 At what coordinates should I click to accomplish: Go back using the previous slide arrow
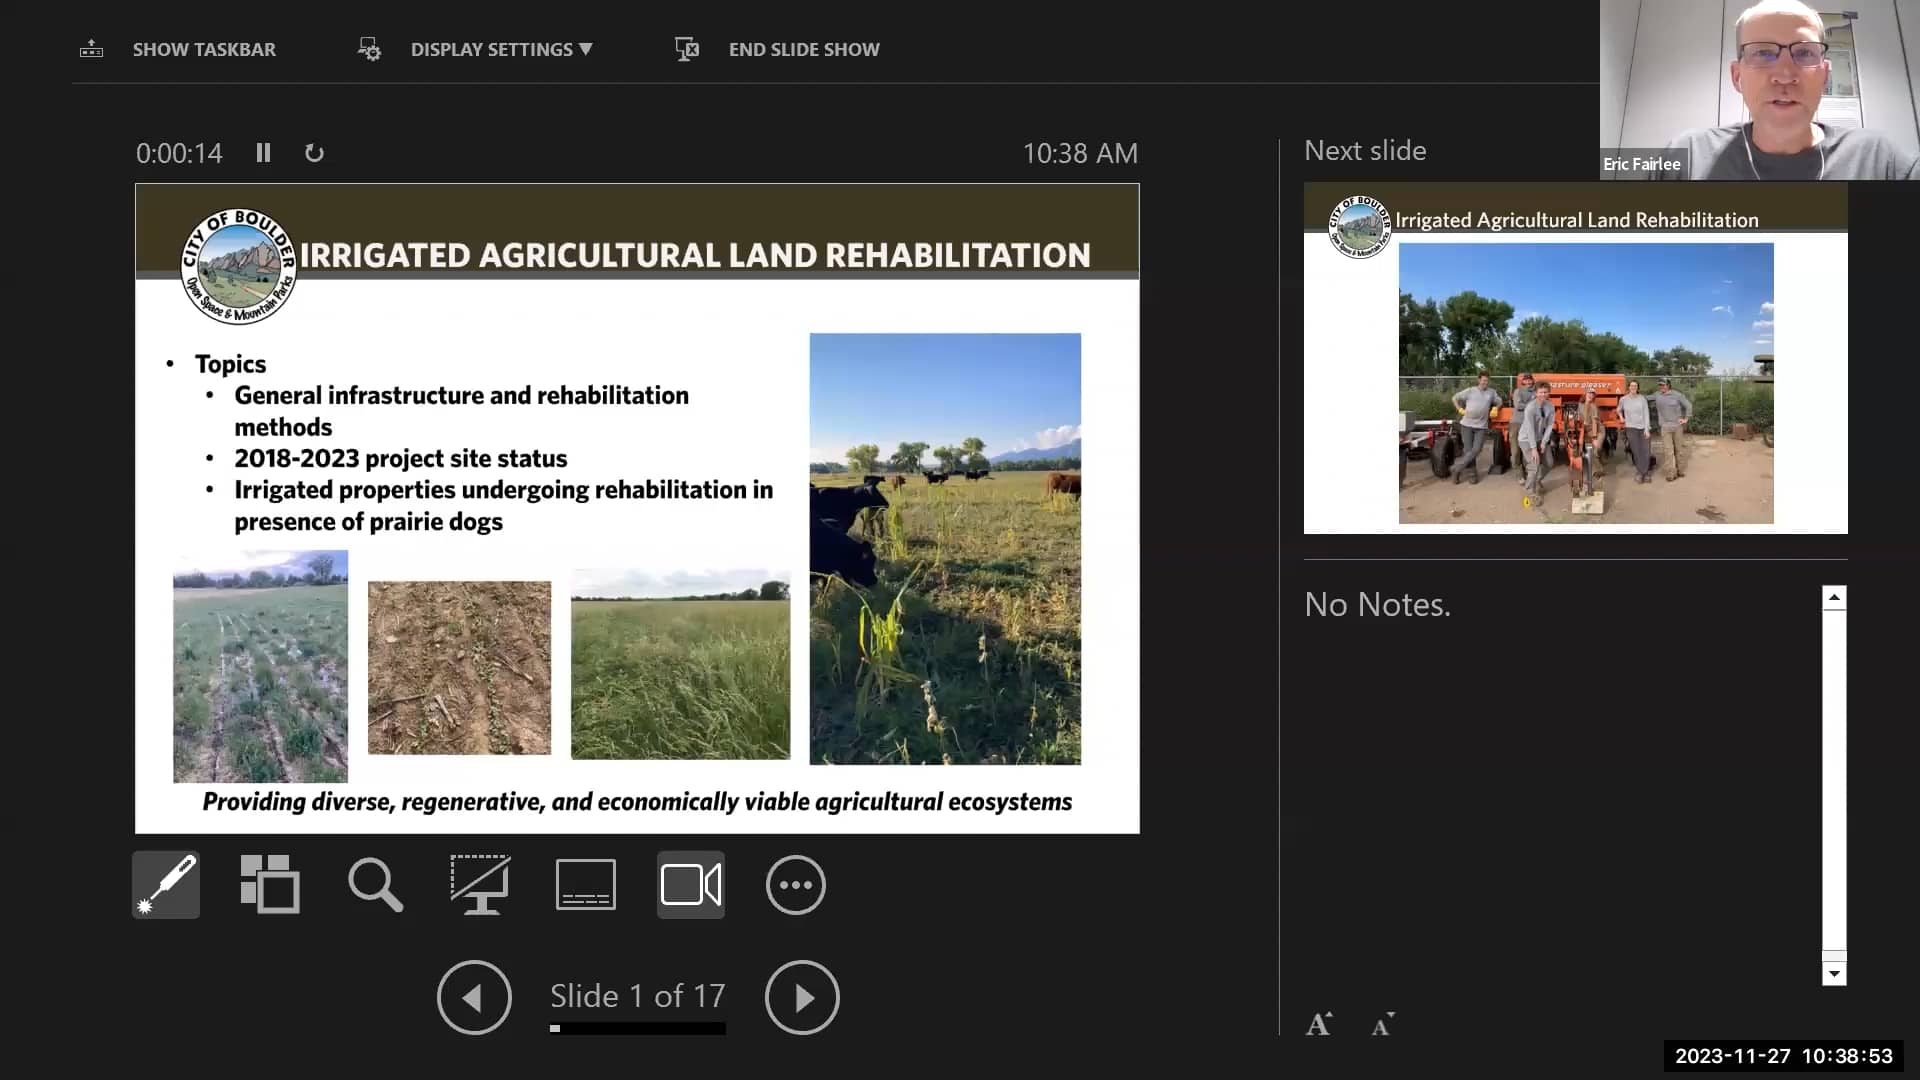(474, 997)
